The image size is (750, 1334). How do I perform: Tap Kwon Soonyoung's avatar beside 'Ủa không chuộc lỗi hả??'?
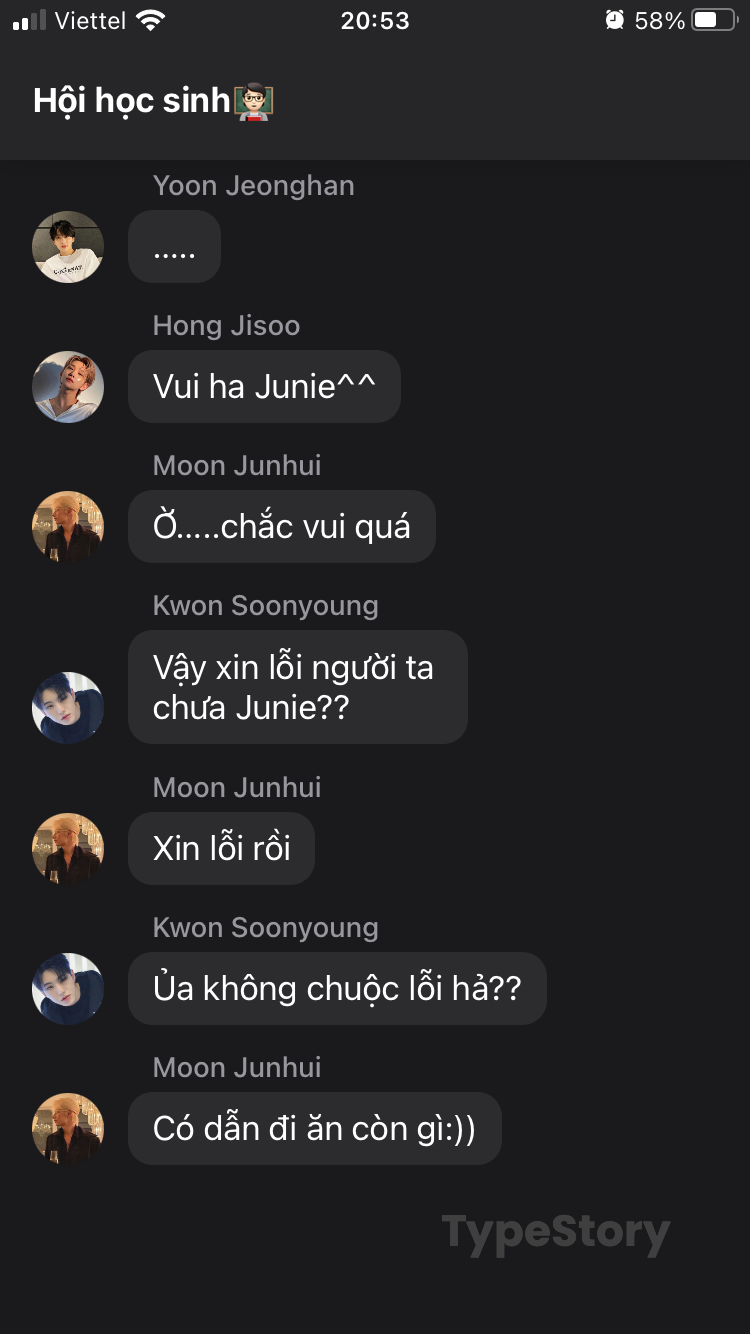click(x=68, y=989)
